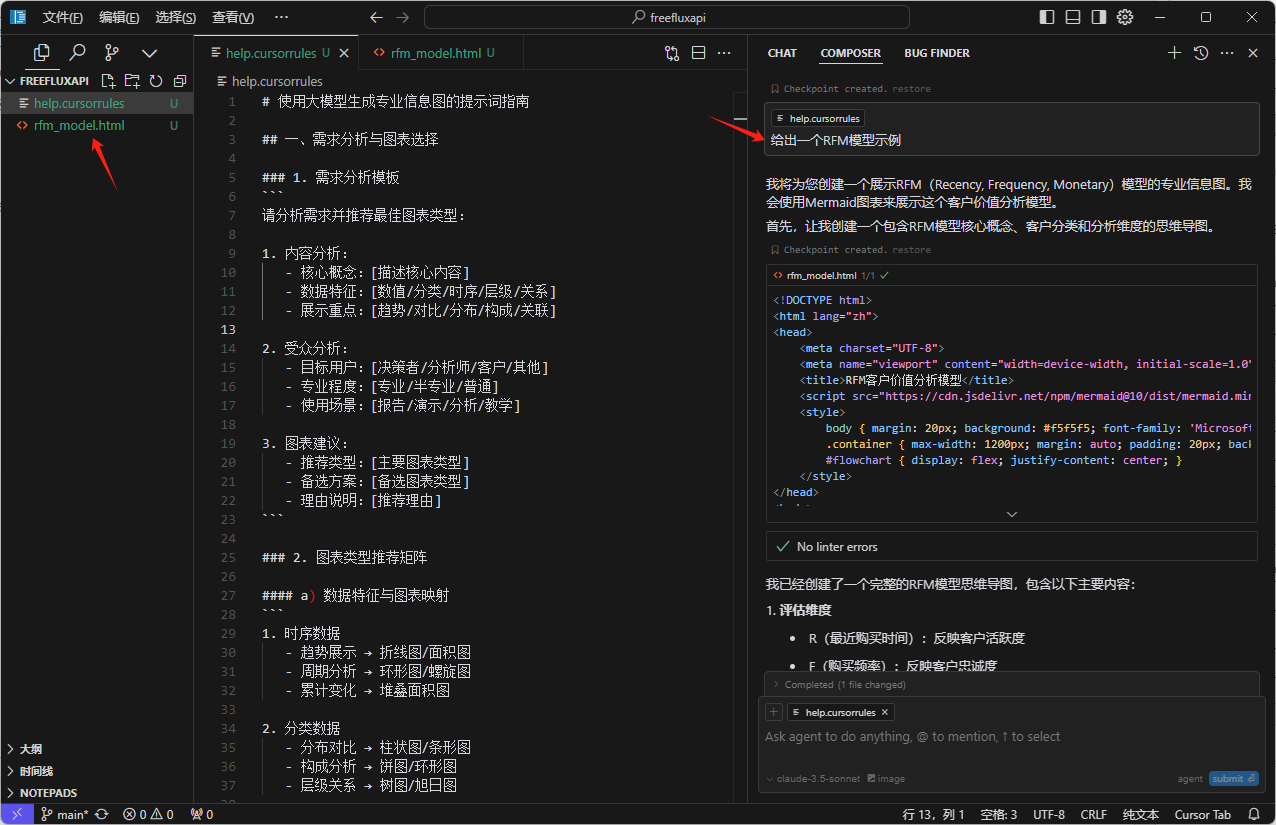Toggle the bottom panel layout icon
The width and height of the screenshot is (1276, 825).
(1073, 17)
